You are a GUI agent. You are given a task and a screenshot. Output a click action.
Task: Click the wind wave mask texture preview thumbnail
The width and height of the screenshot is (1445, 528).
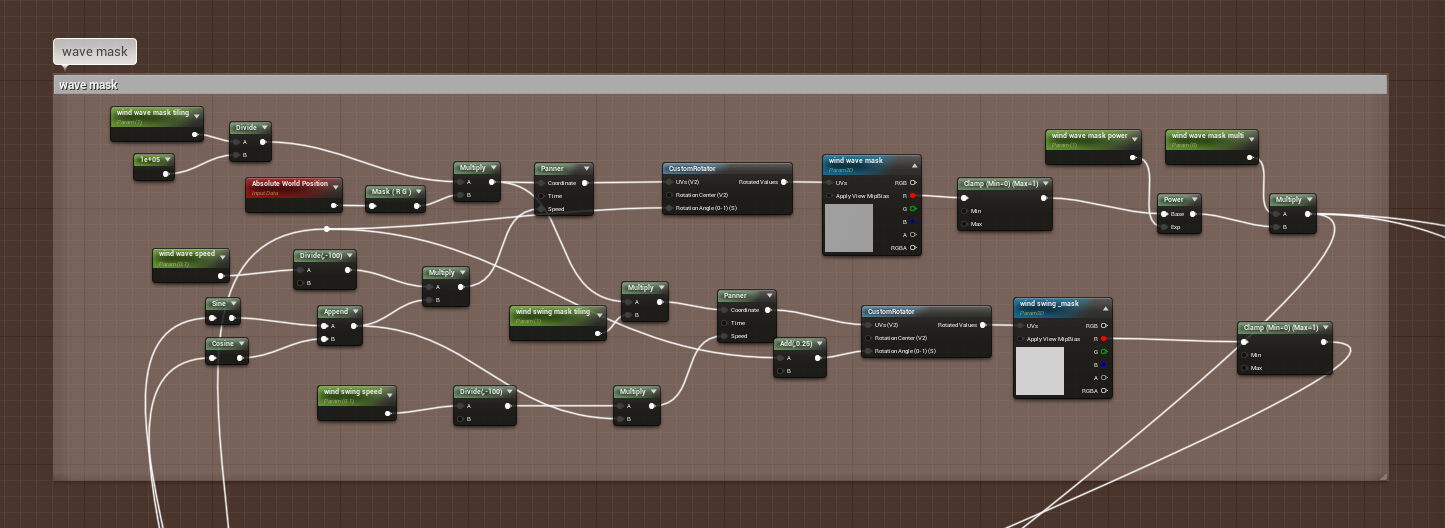(x=848, y=228)
